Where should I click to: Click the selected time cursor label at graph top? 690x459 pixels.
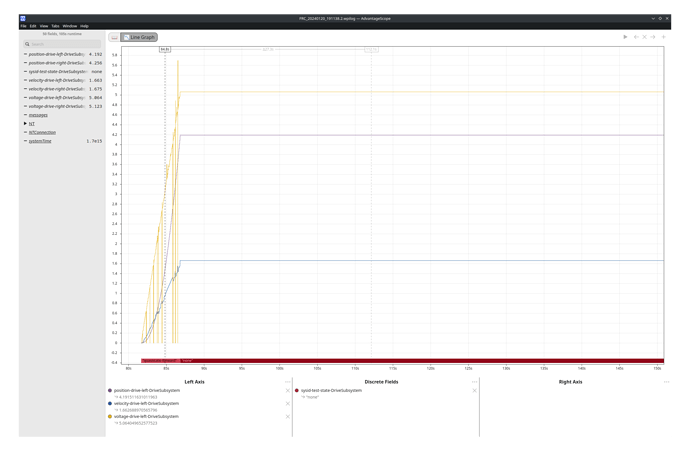[165, 49]
